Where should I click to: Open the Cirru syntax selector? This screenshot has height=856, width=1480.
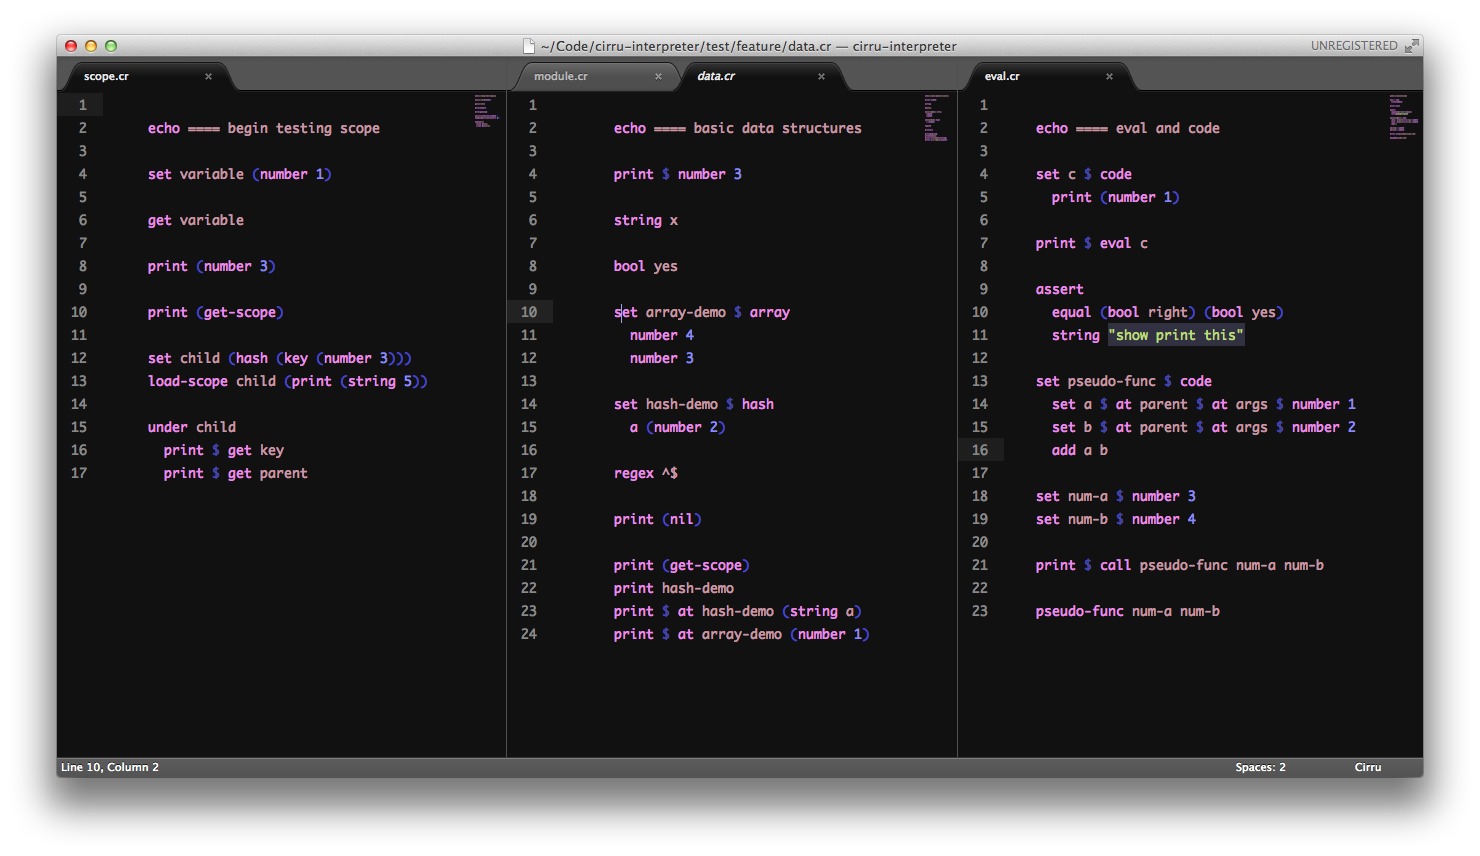(x=1368, y=767)
